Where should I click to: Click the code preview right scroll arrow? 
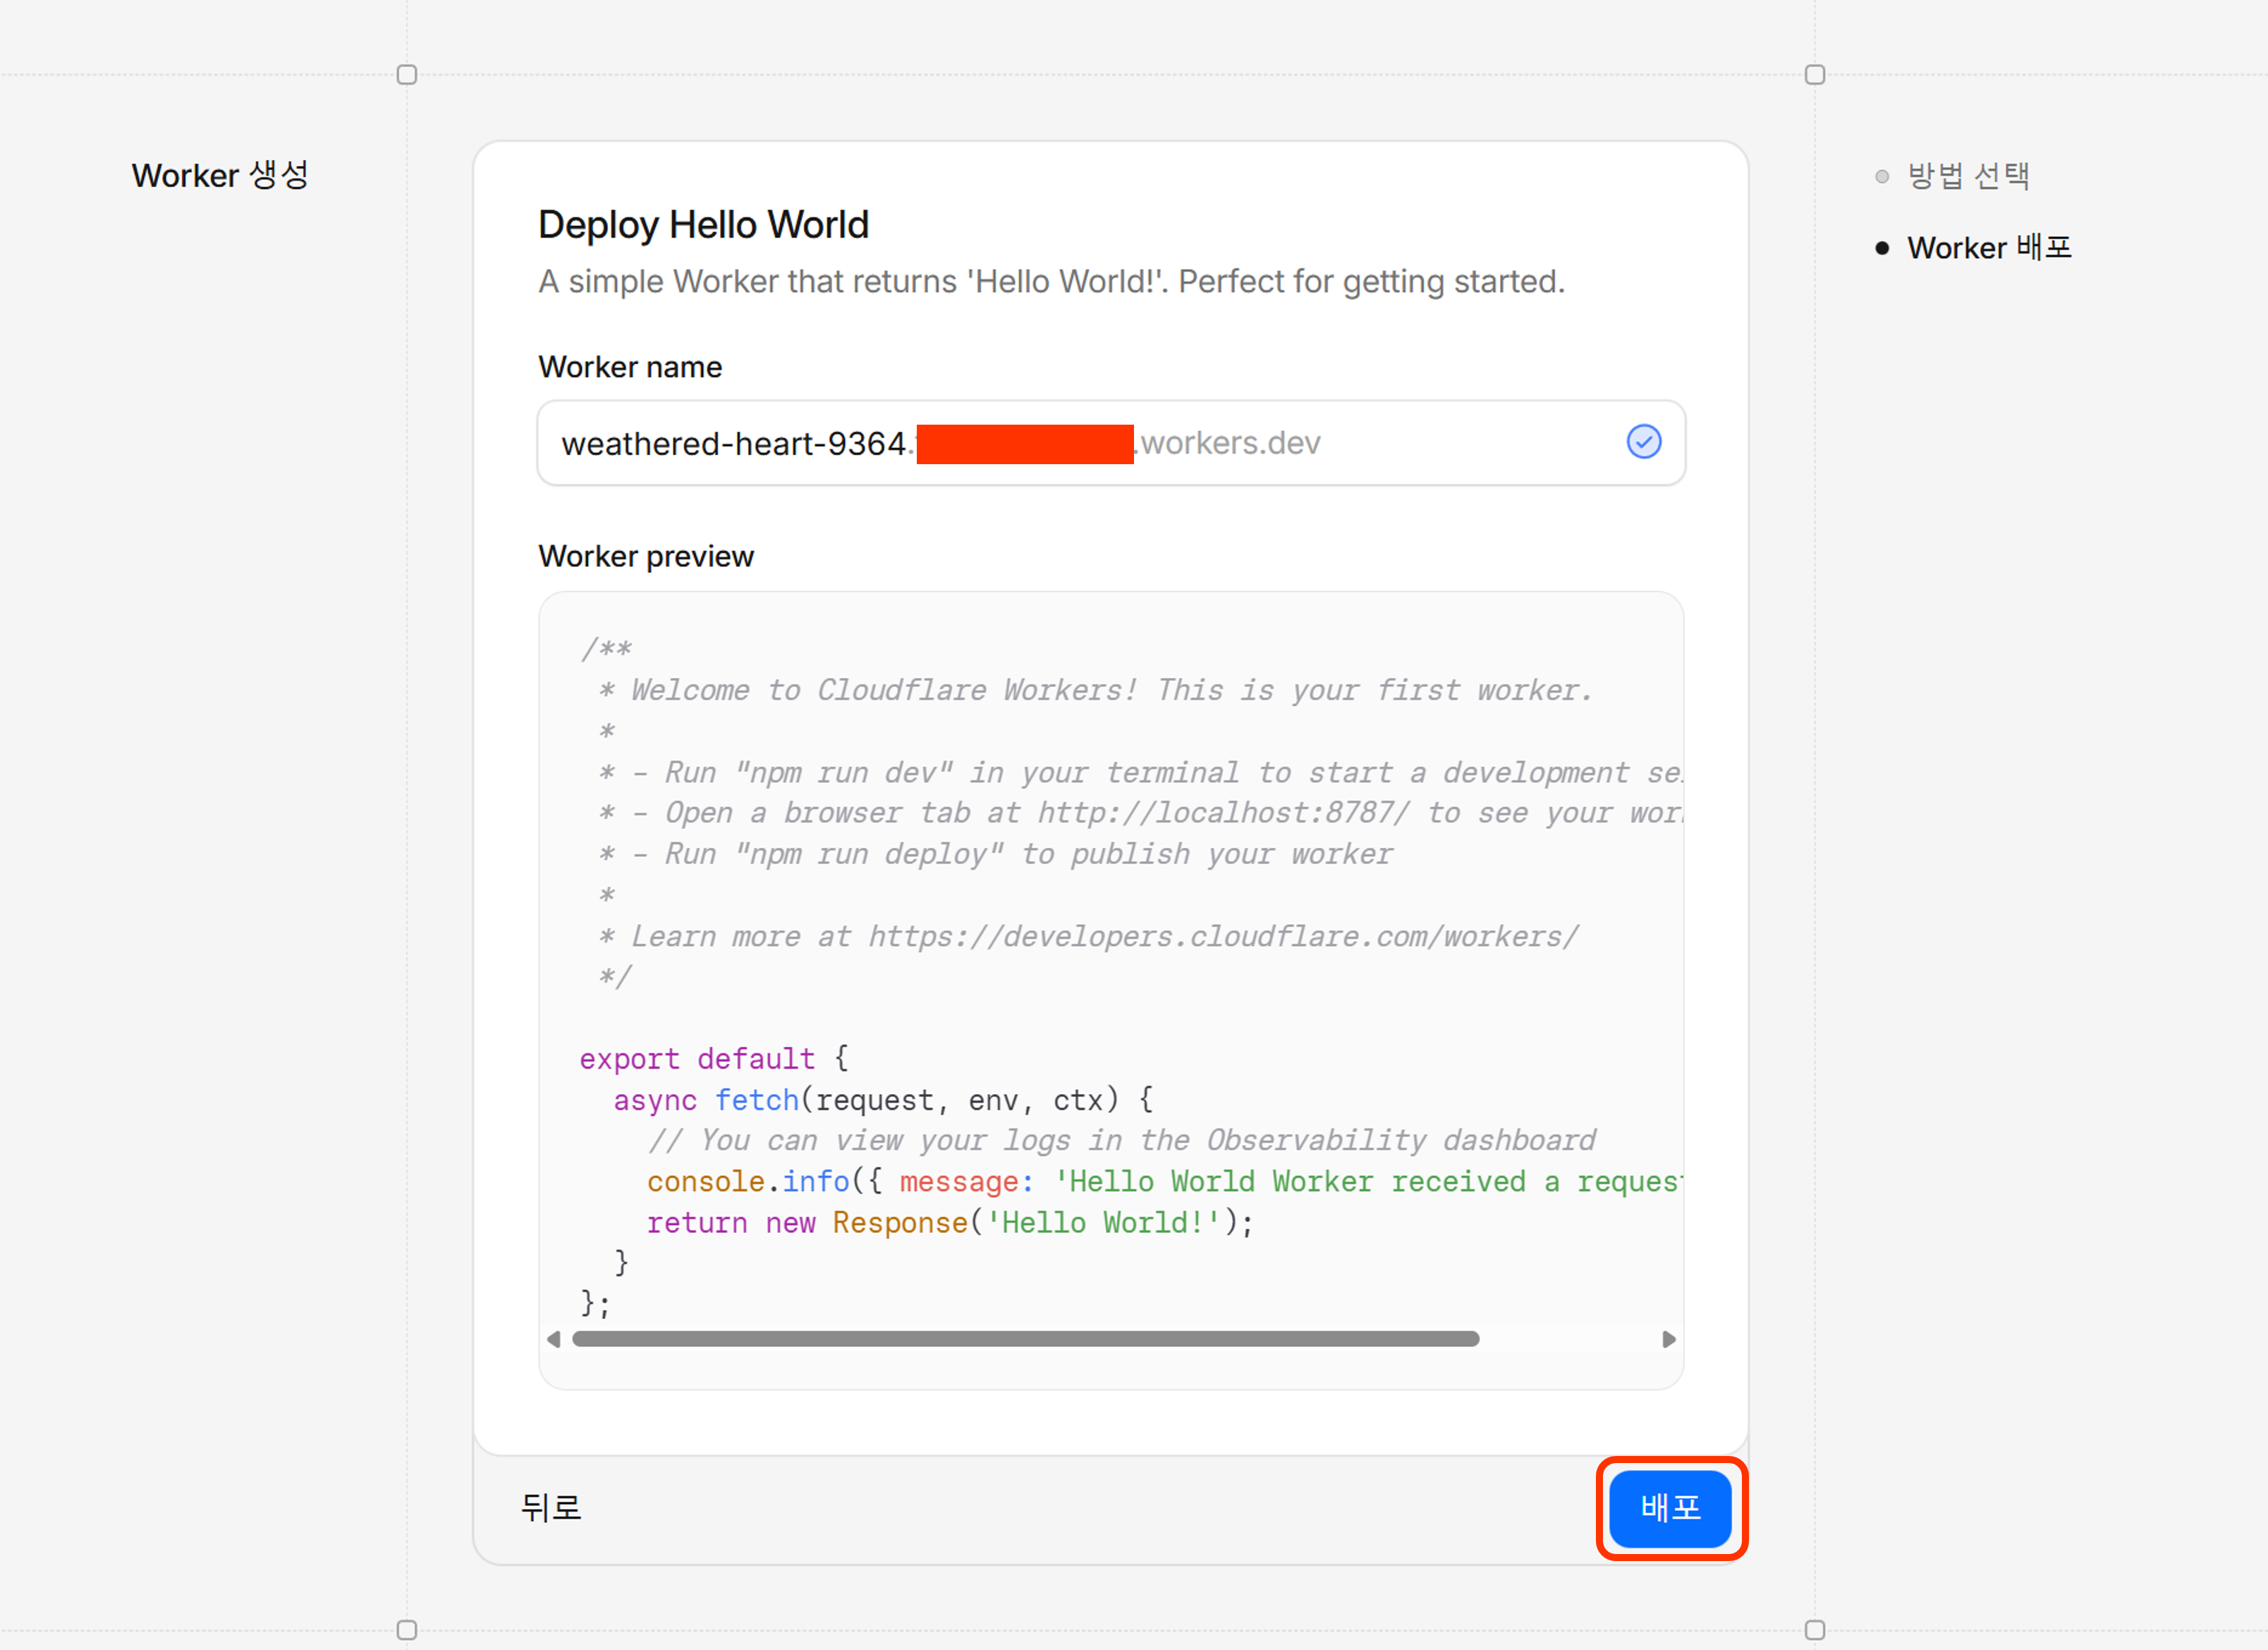pyautogui.click(x=1668, y=1339)
